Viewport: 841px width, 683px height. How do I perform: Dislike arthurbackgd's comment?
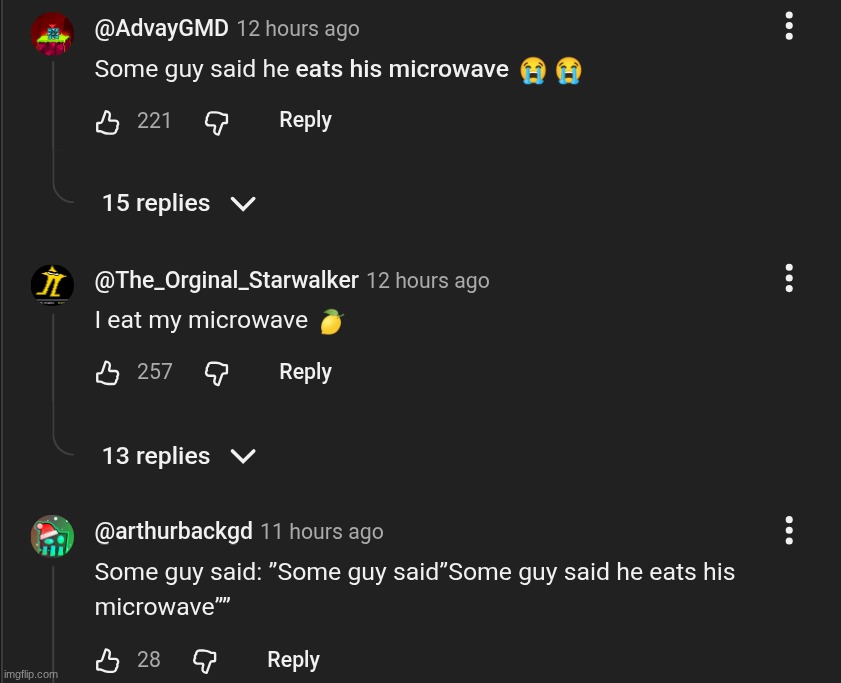(203, 662)
